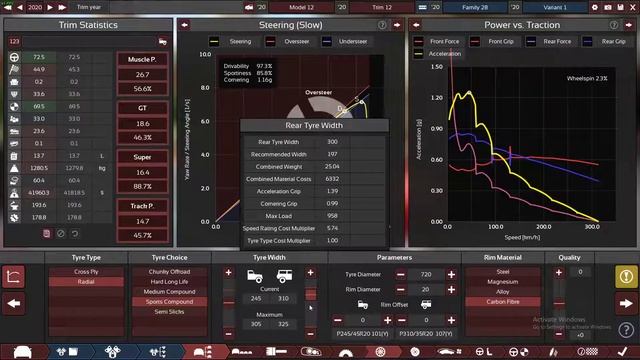The width and height of the screenshot is (640, 360).
Task: Open the steering and safety tab icon
Action: click(518, 351)
